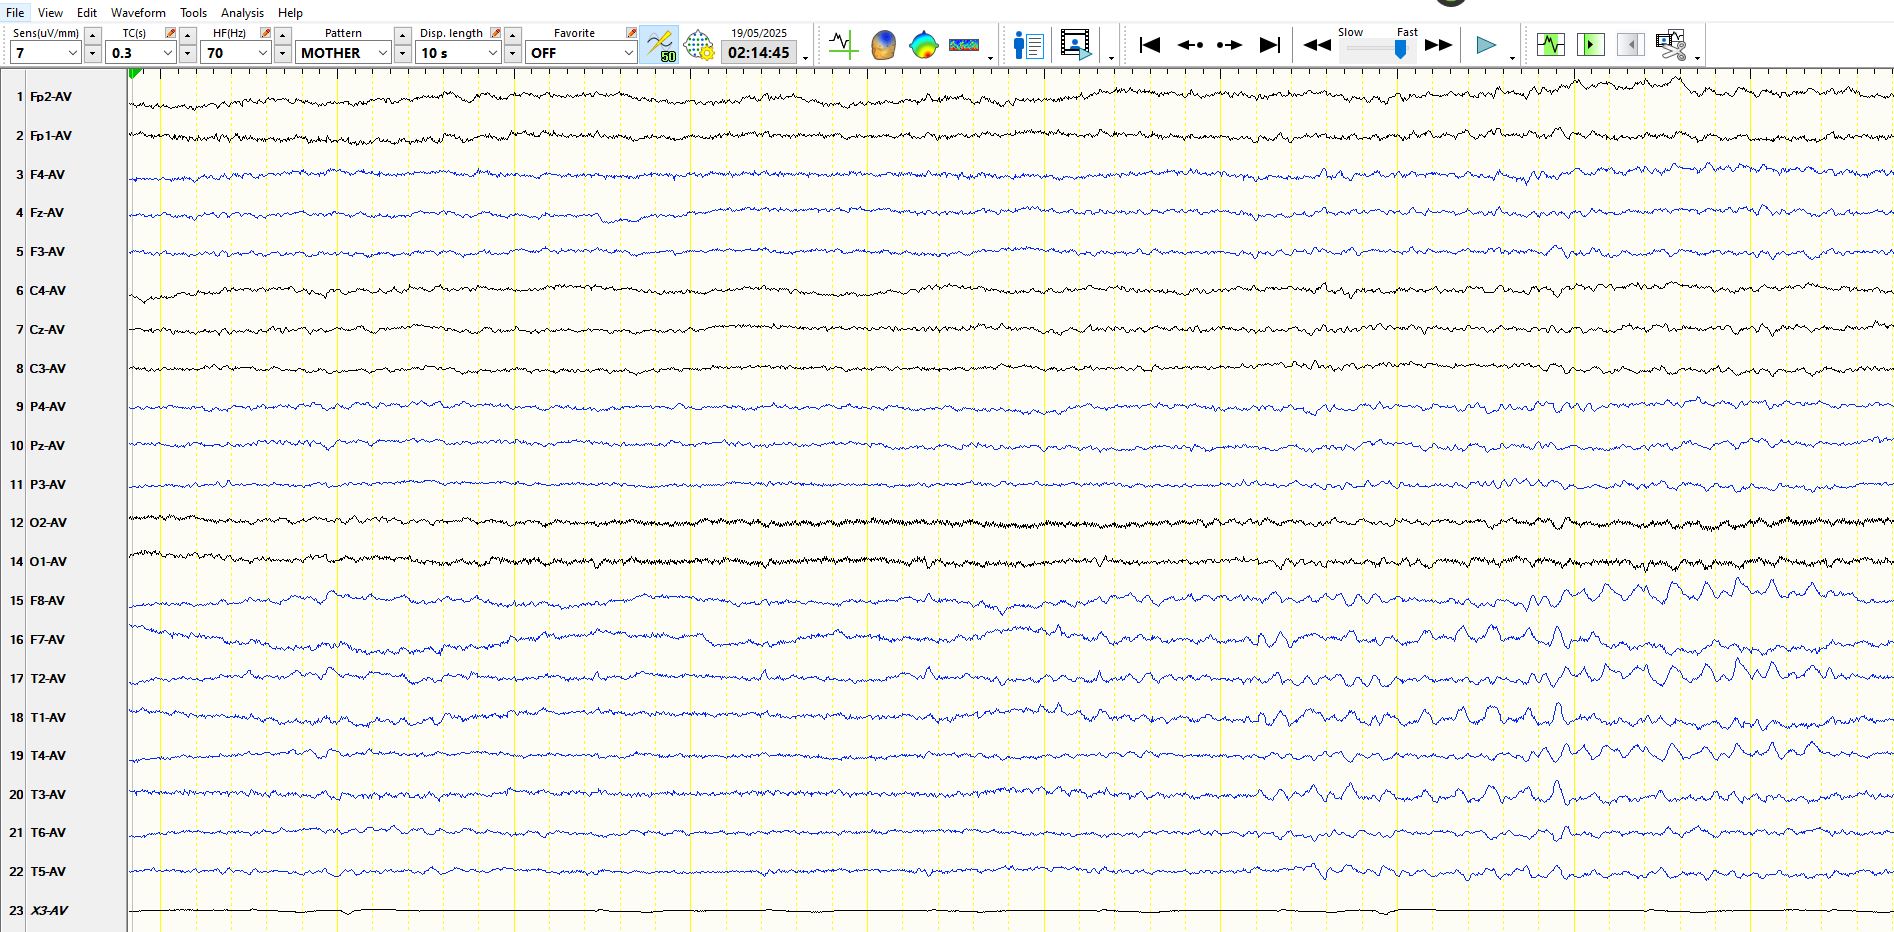This screenshot has width=1894, height=932.
Task: Open the topographic voltage map icon
Action: click(x=923, y=46)
